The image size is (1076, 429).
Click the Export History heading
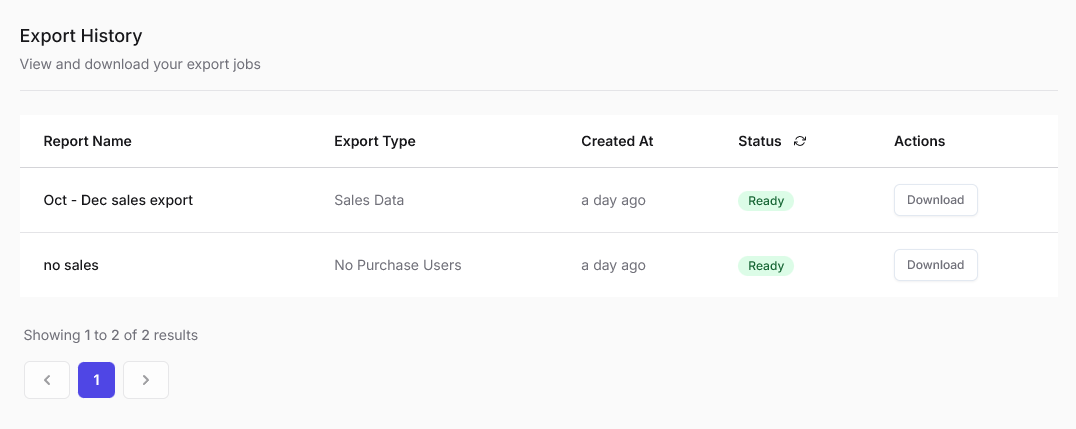[x=81, y=36]
